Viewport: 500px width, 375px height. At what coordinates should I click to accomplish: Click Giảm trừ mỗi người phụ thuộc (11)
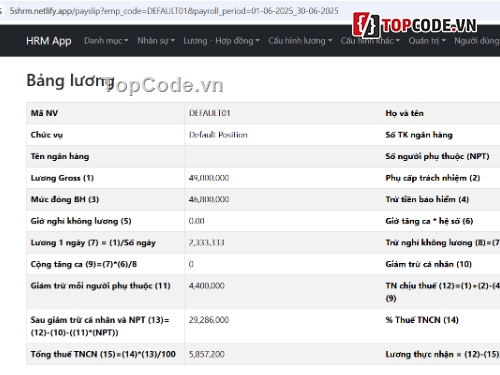[x=100, y=286]
